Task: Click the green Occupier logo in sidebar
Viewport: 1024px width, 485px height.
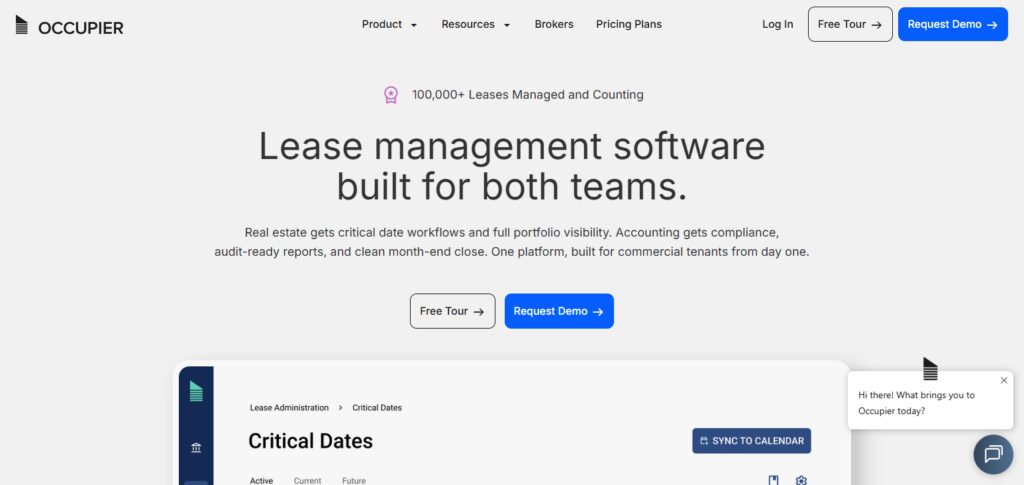Action: [196, 391]
